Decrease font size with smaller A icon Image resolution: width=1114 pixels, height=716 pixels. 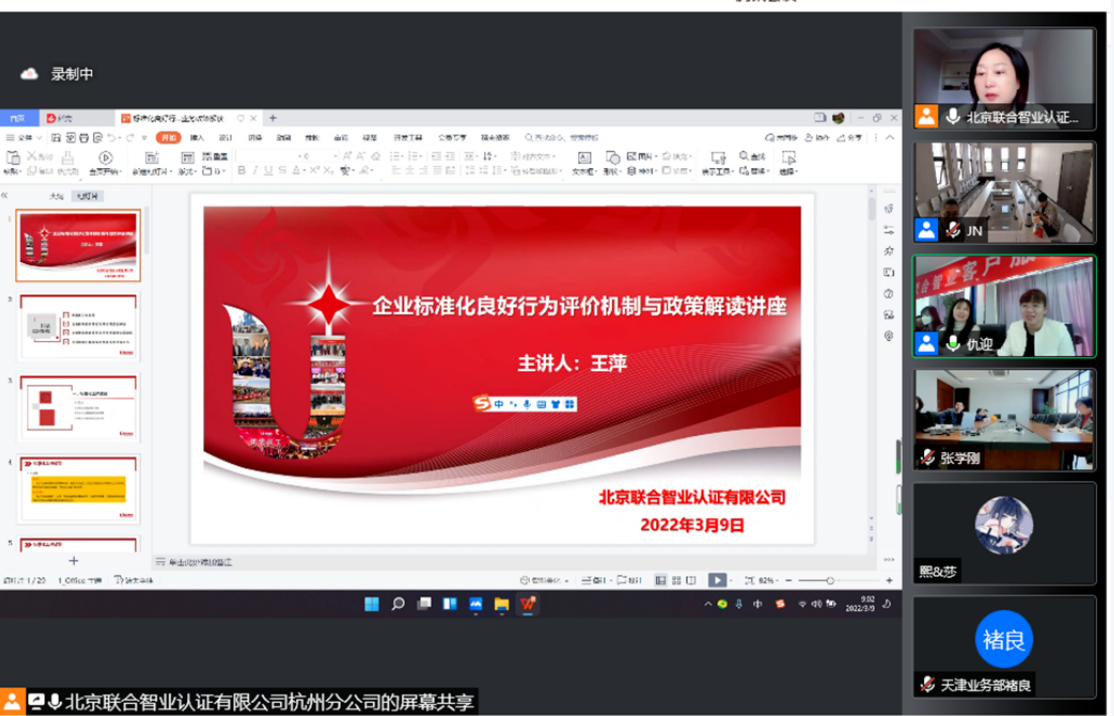click(x=361, y=156)
